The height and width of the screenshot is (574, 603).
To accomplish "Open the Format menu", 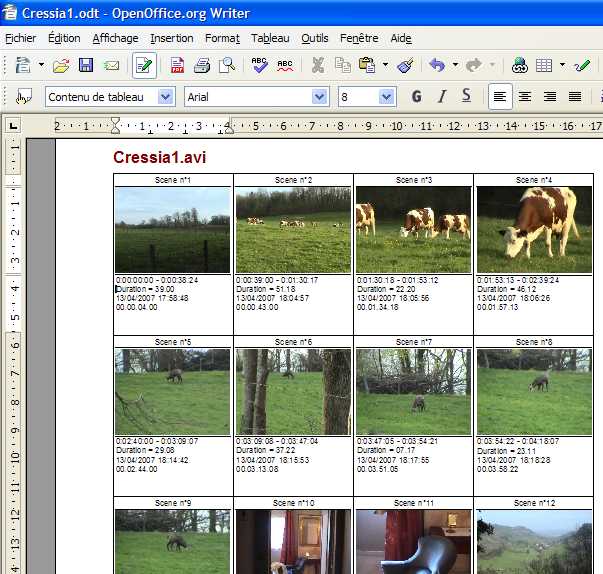I will tap(222, 38).
